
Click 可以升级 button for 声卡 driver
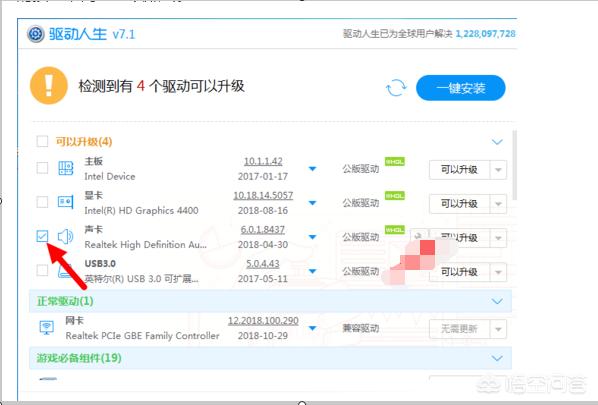[x=460, y=238]
